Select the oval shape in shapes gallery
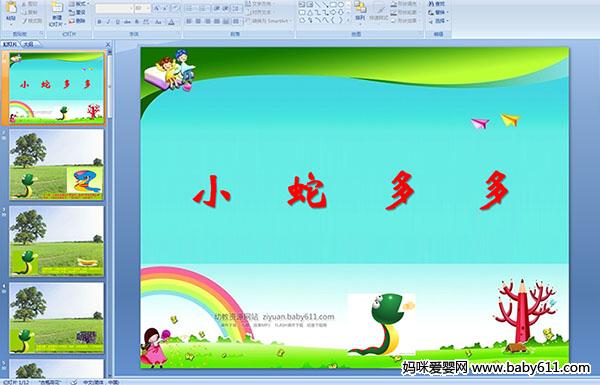 point(341,5)
